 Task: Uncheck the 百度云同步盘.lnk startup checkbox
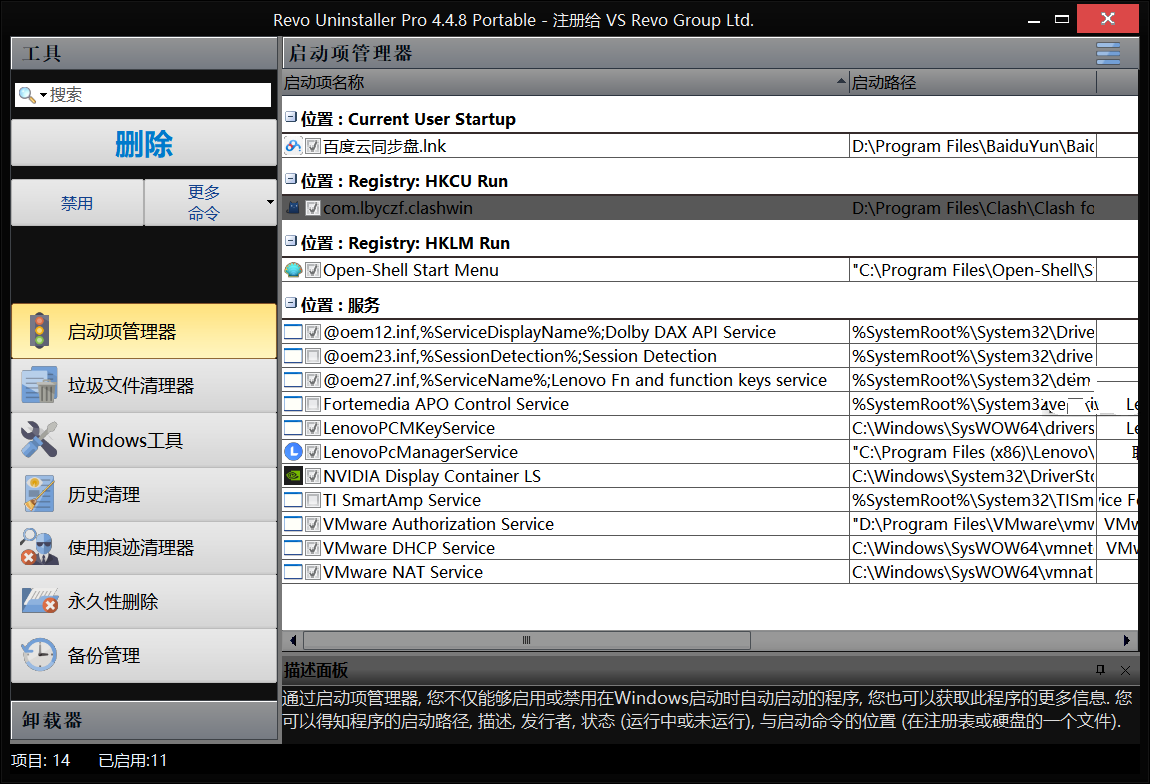[x=313, y=147]
